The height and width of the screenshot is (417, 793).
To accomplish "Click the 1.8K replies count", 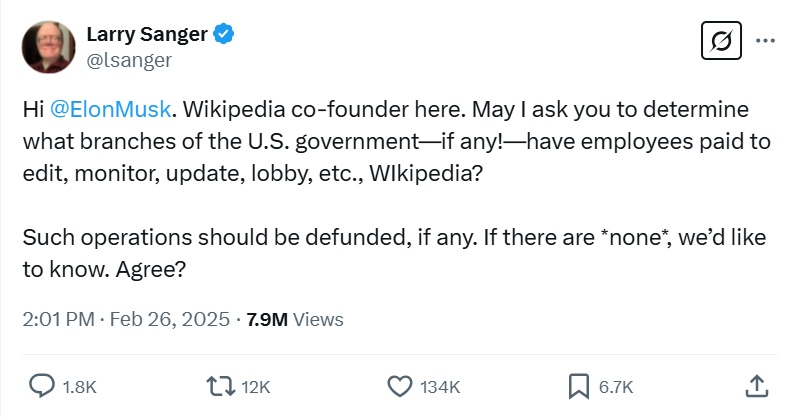I will 80,386.
